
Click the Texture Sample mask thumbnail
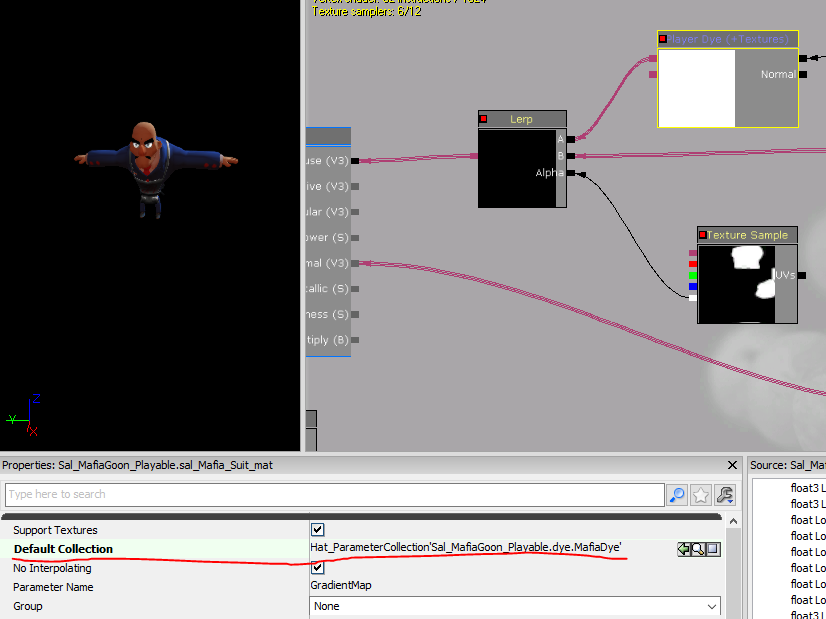736,284
